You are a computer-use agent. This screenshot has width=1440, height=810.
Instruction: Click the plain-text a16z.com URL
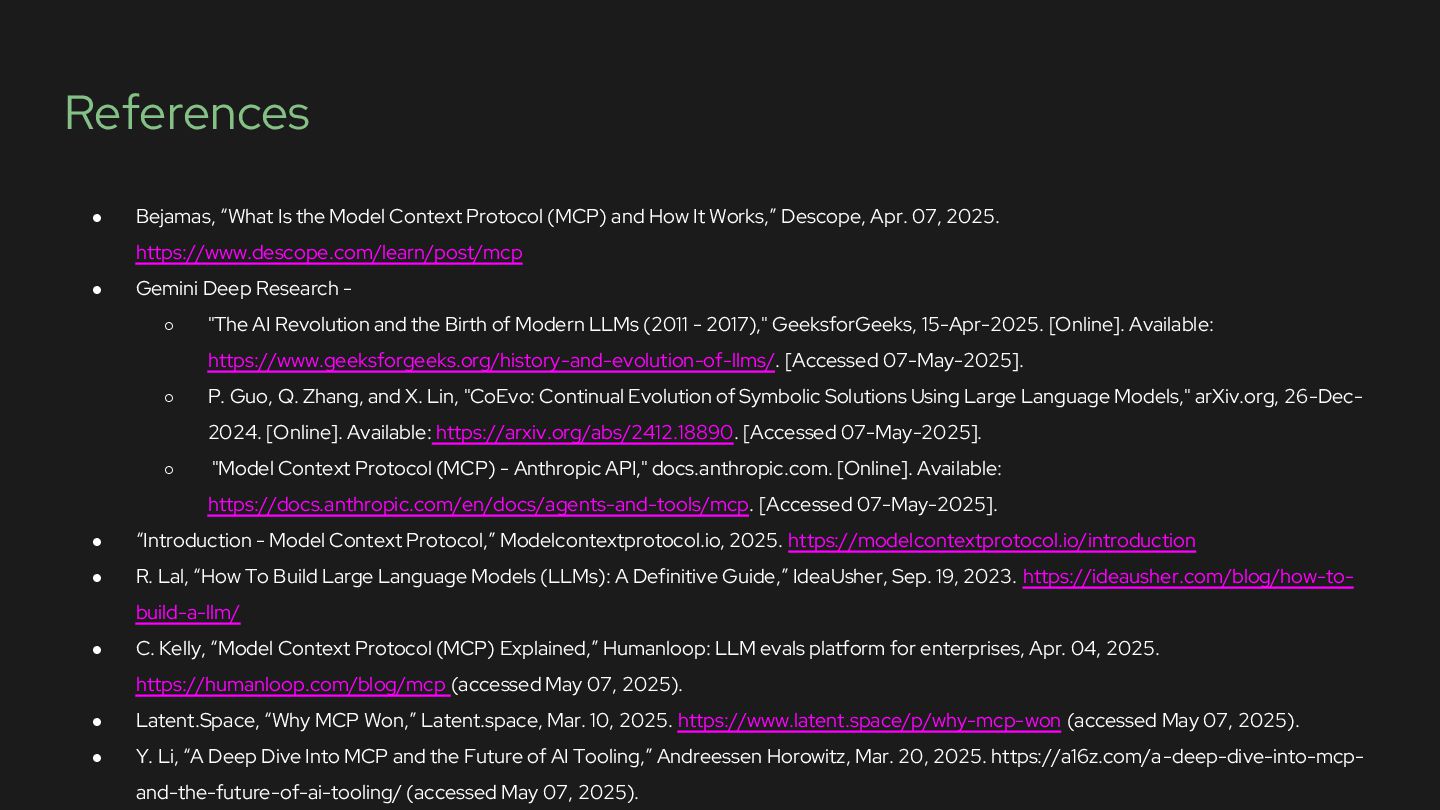tap(1177, 757)
